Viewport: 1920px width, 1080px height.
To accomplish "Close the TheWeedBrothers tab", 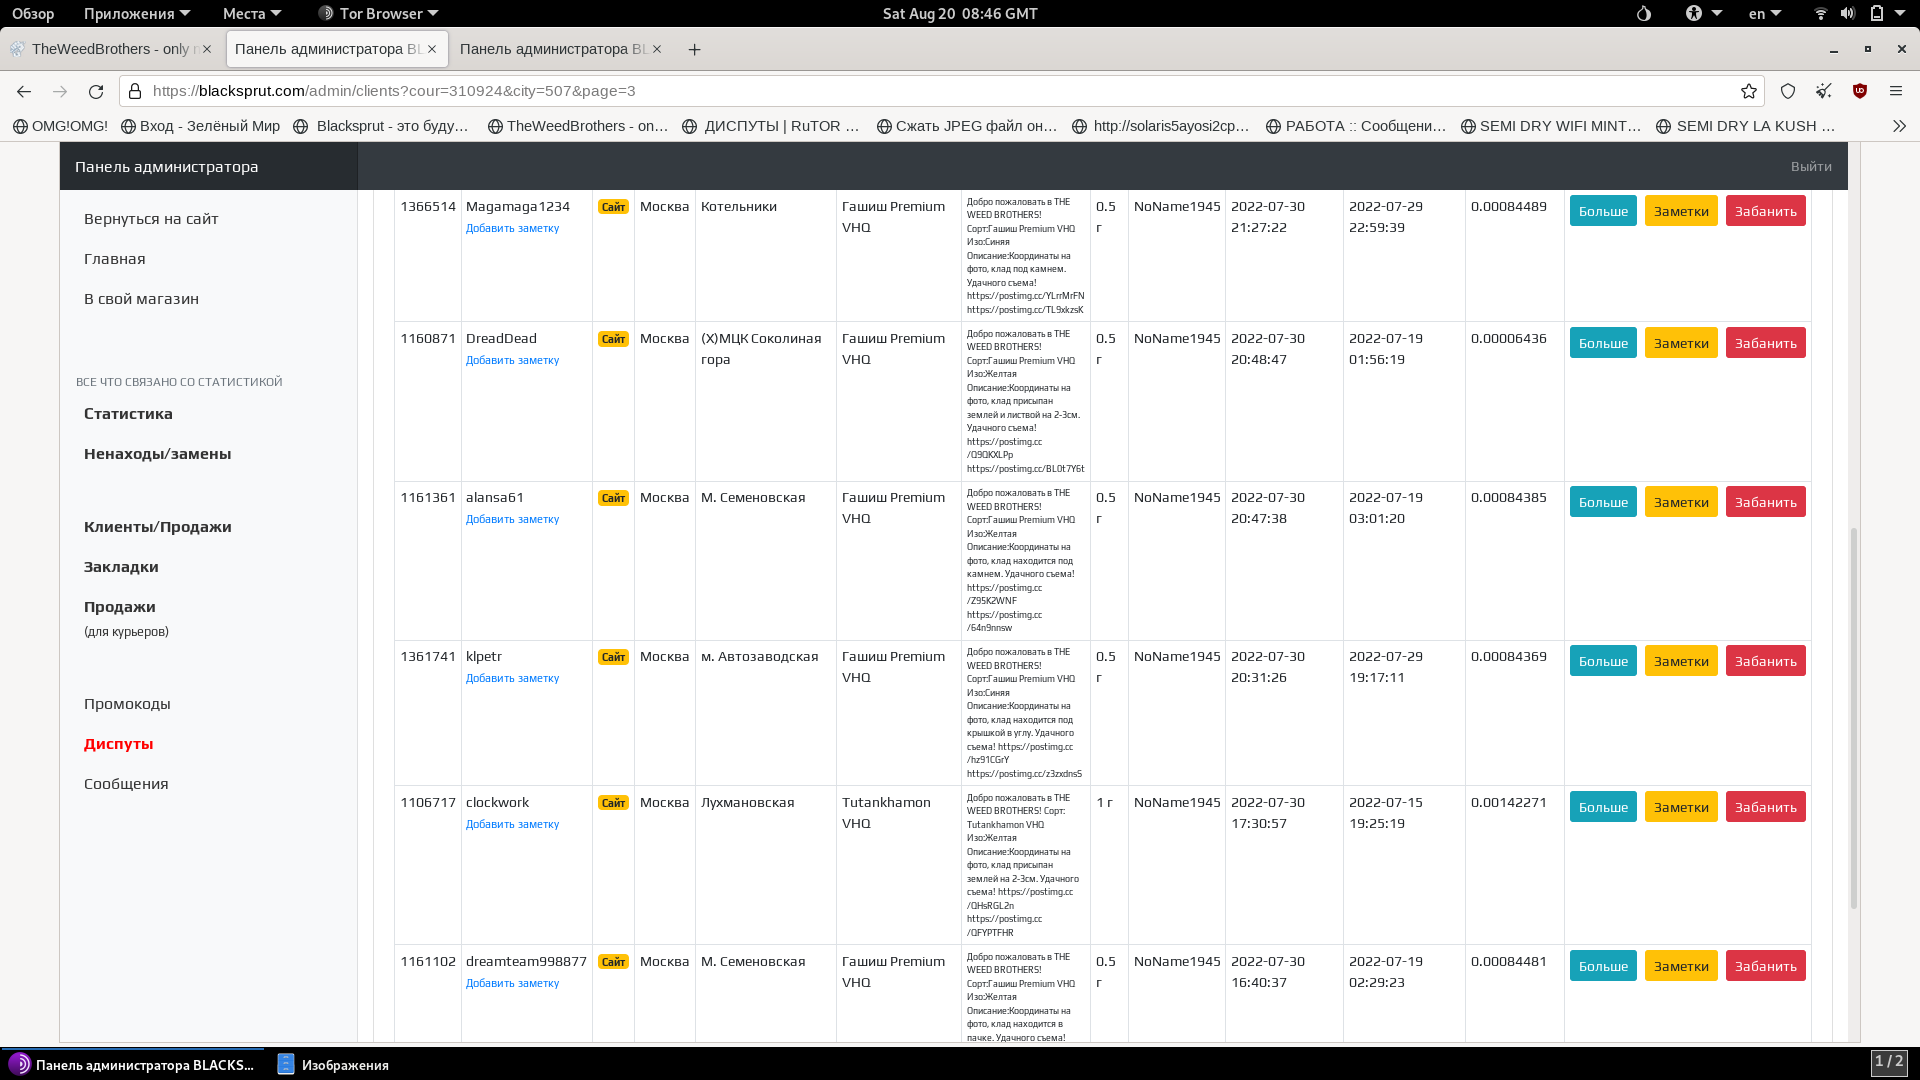I will (207, 49).
